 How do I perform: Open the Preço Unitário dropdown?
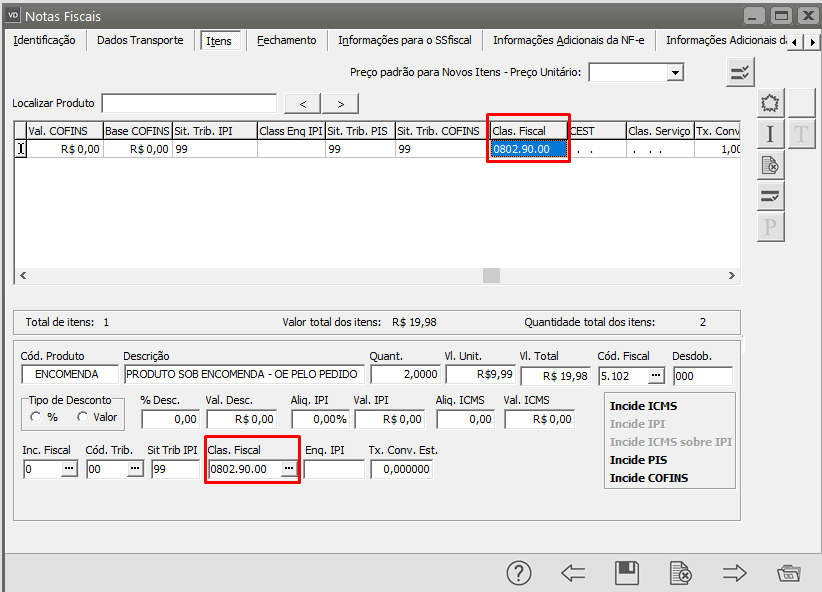tap(675, 72)
